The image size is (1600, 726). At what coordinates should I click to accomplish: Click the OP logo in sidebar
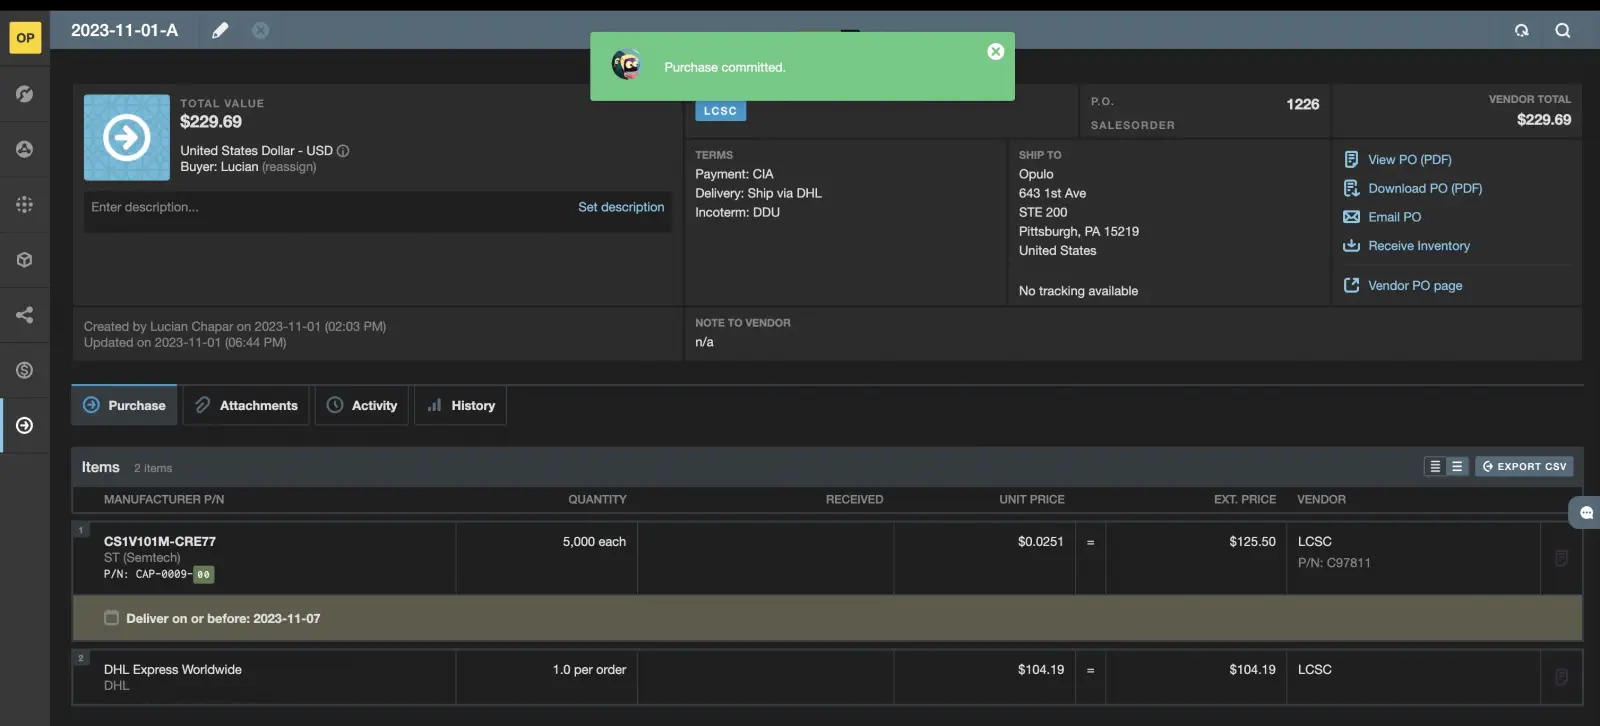pos(25,38)
